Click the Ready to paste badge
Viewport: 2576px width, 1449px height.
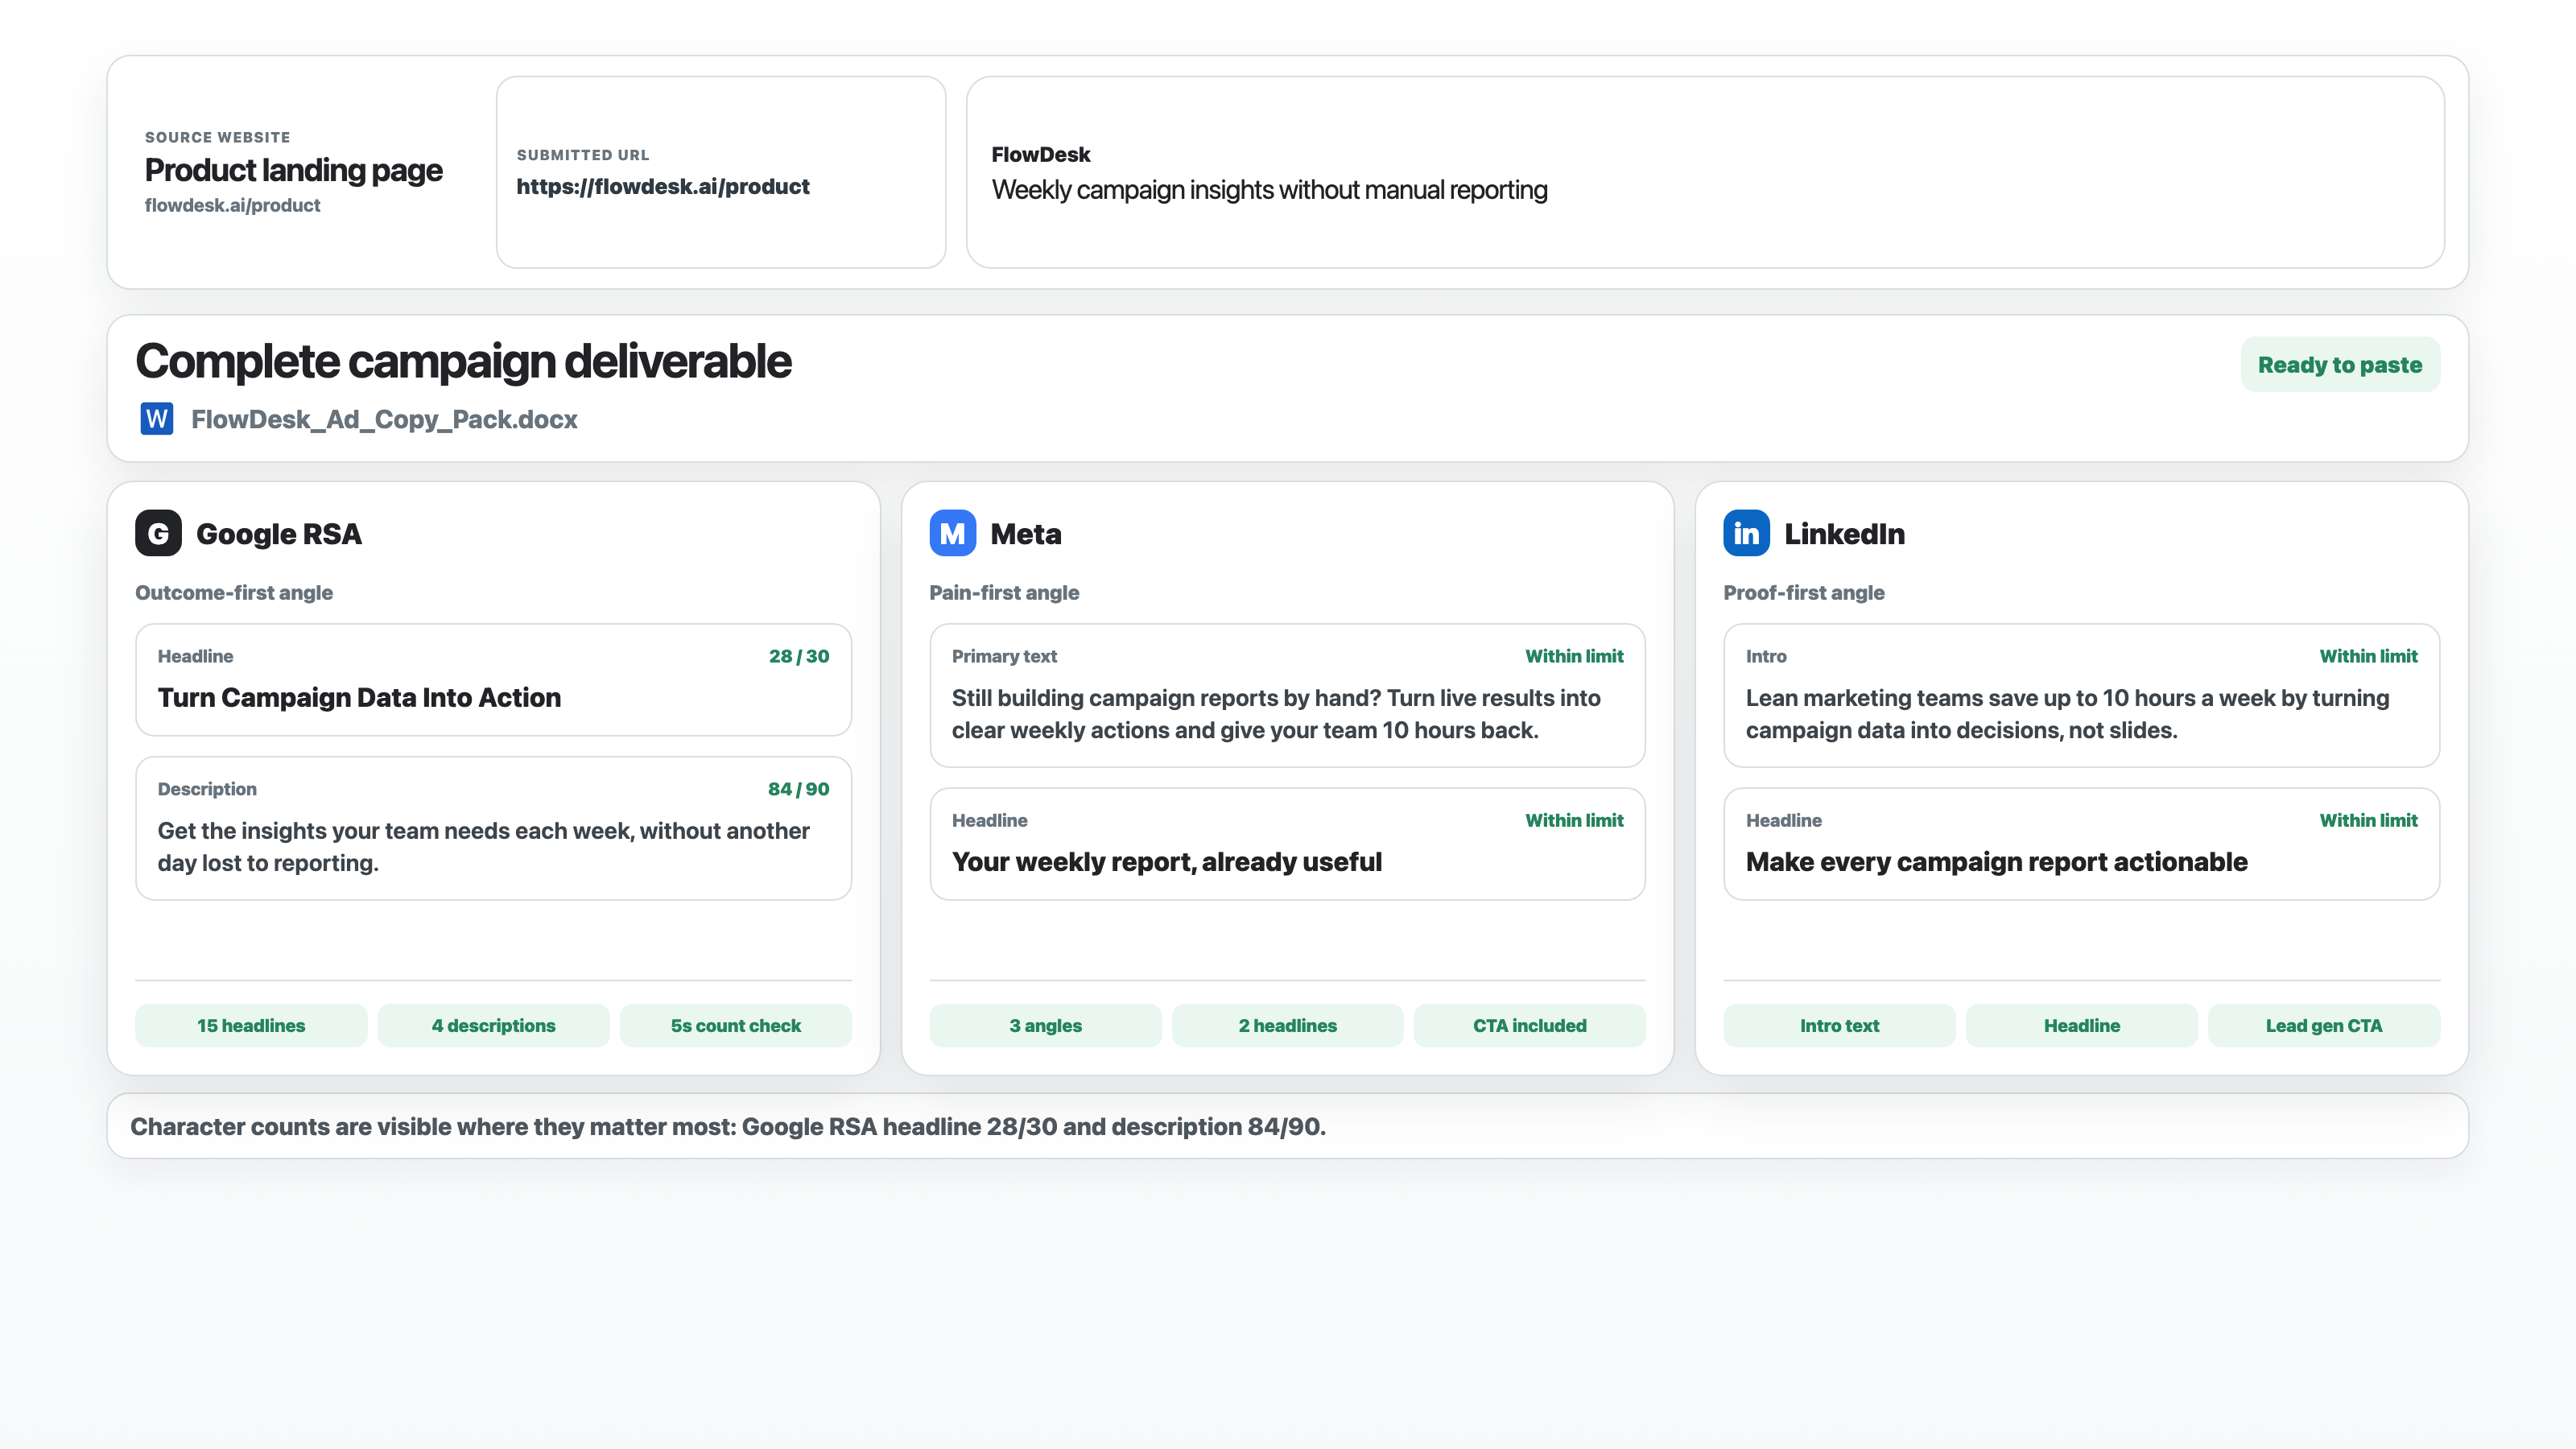2339,364
